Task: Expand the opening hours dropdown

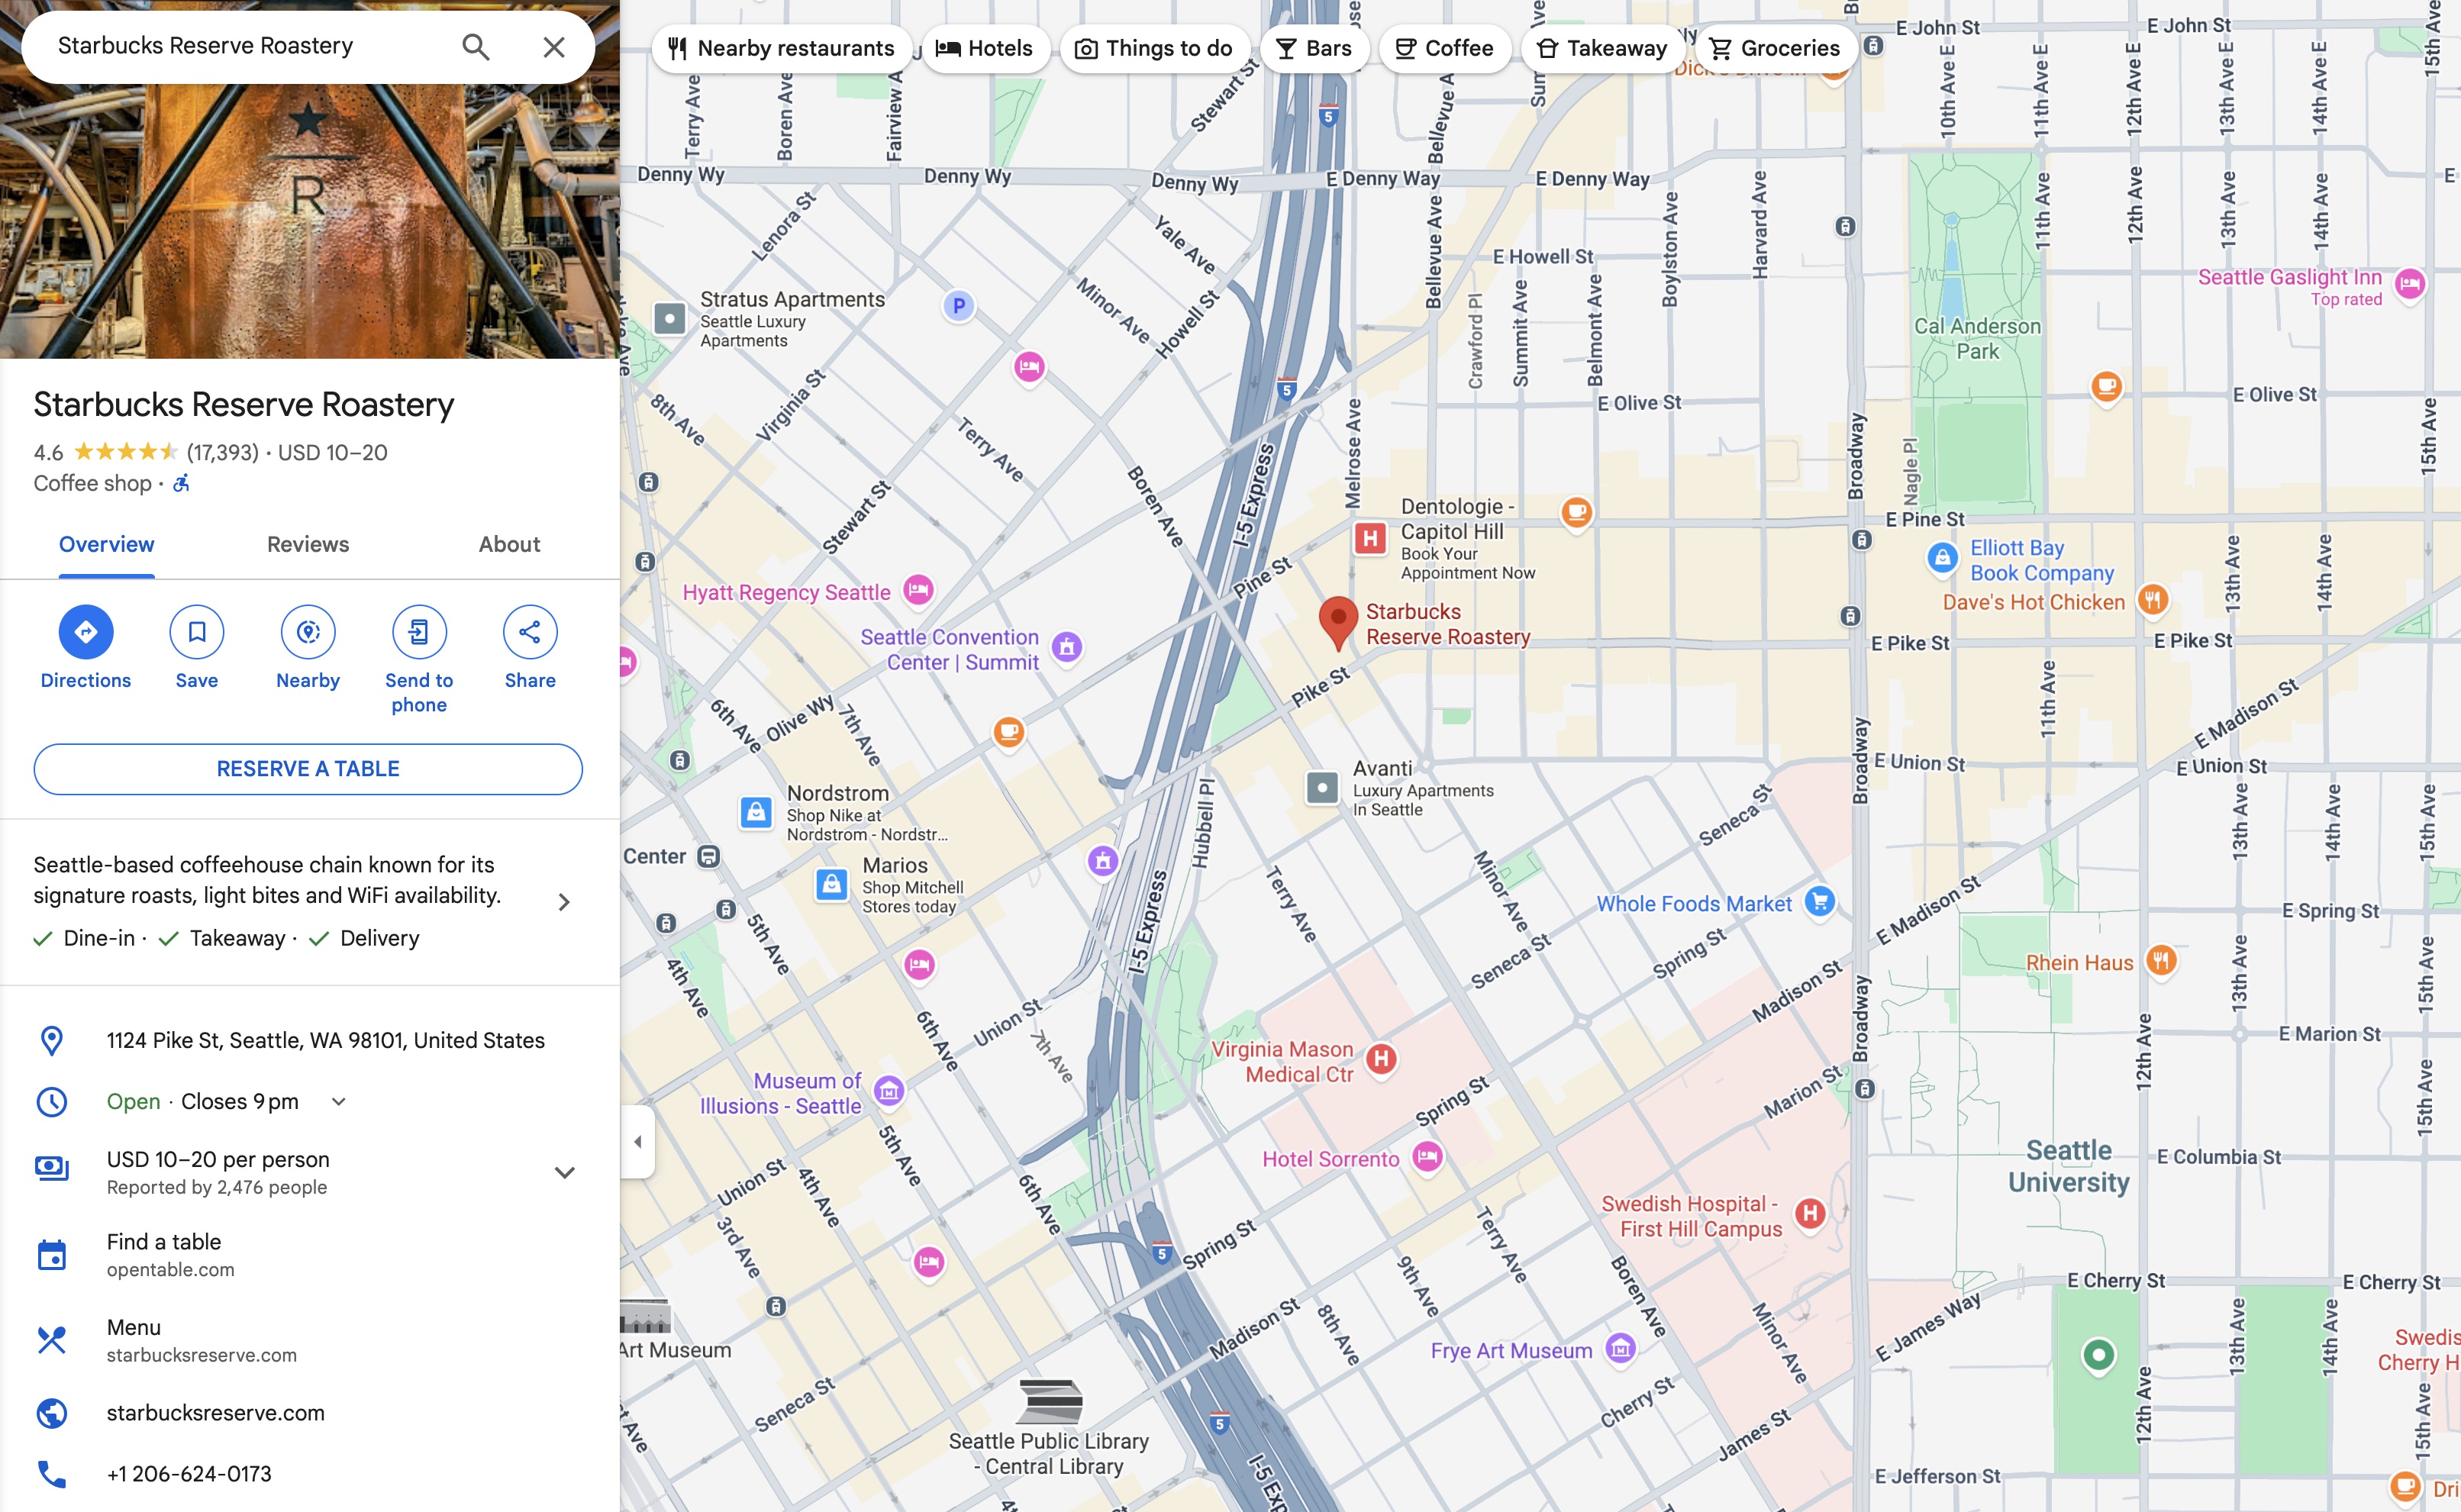Action: (x=339, y=1102)
